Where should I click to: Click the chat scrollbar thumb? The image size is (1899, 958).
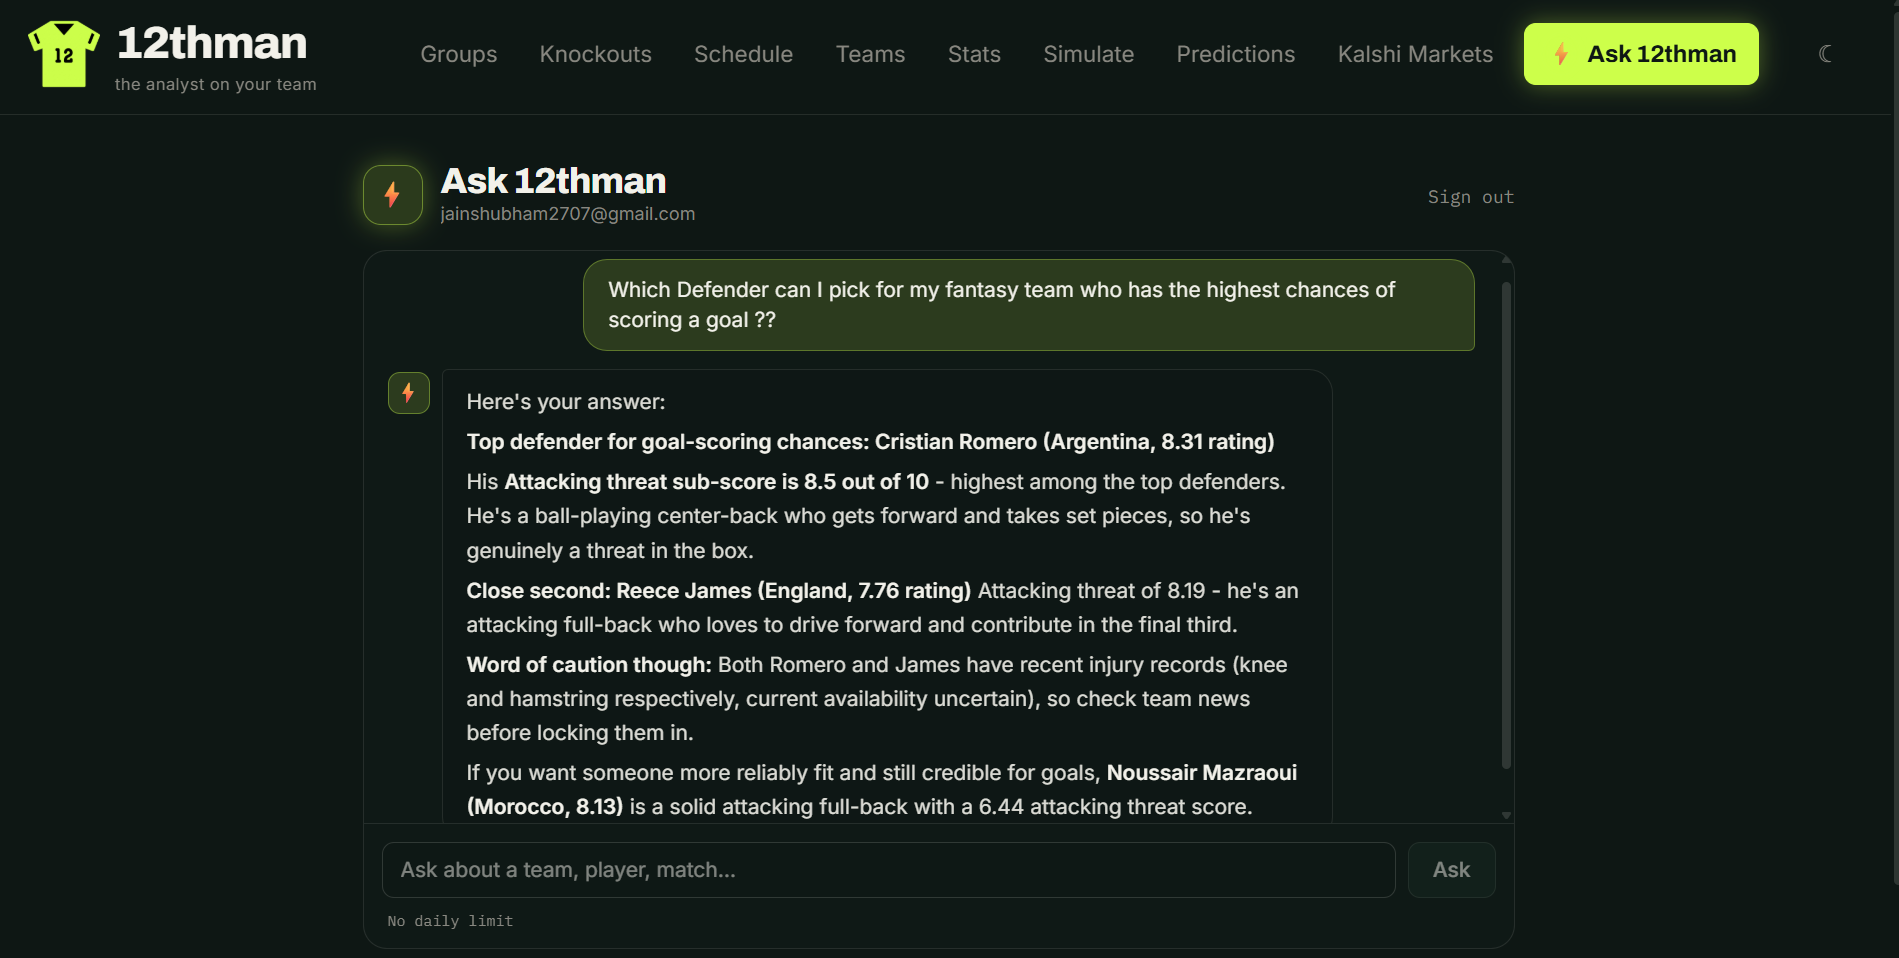1506,525
